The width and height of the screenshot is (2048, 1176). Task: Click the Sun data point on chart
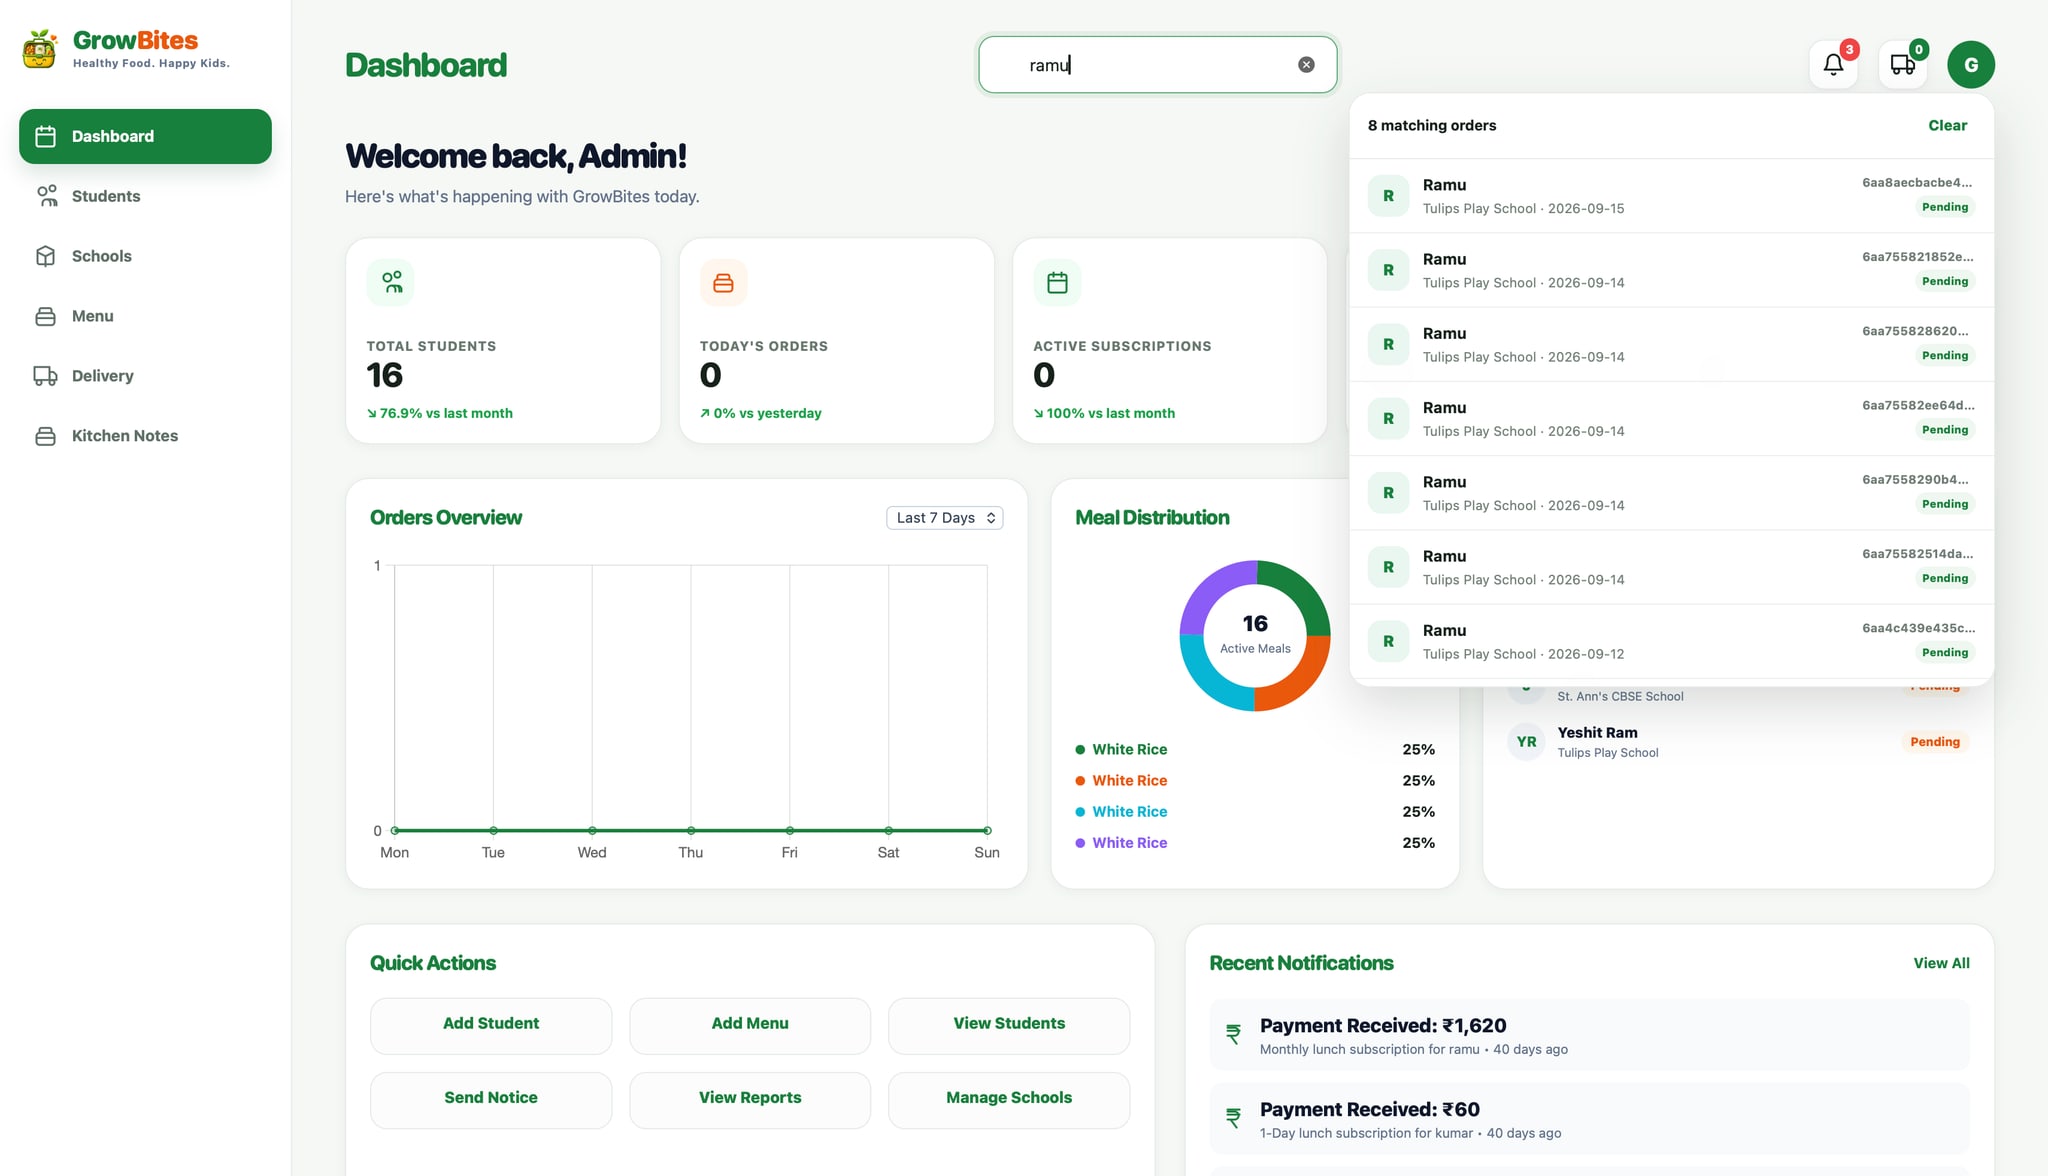click(x=987, y=830)
